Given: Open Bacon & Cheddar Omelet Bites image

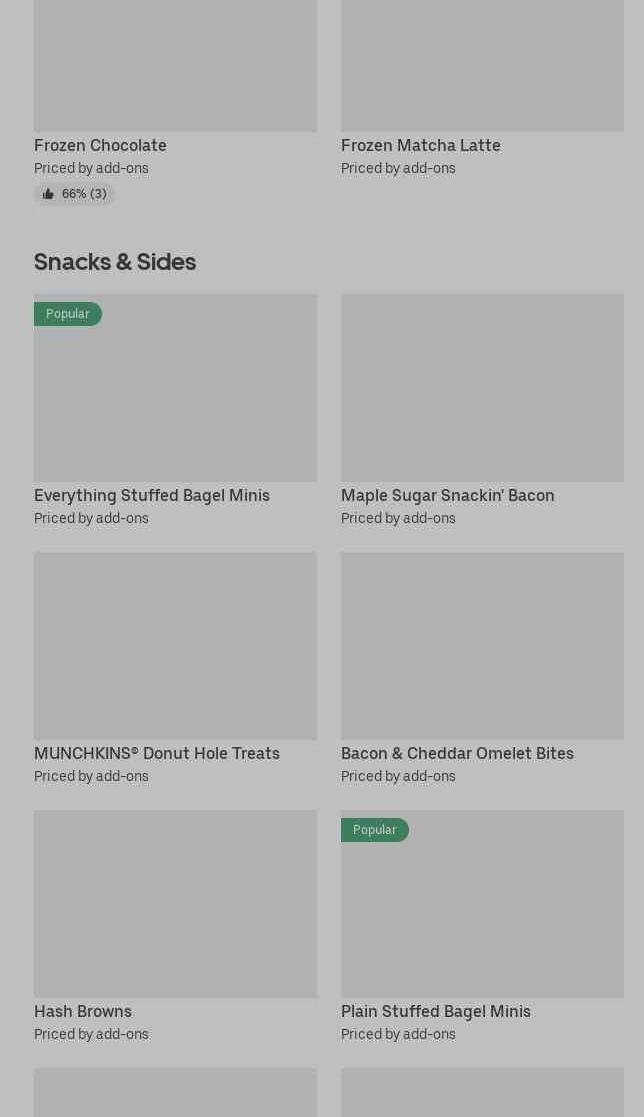Looking at the screenshot, I should [482, 645].
